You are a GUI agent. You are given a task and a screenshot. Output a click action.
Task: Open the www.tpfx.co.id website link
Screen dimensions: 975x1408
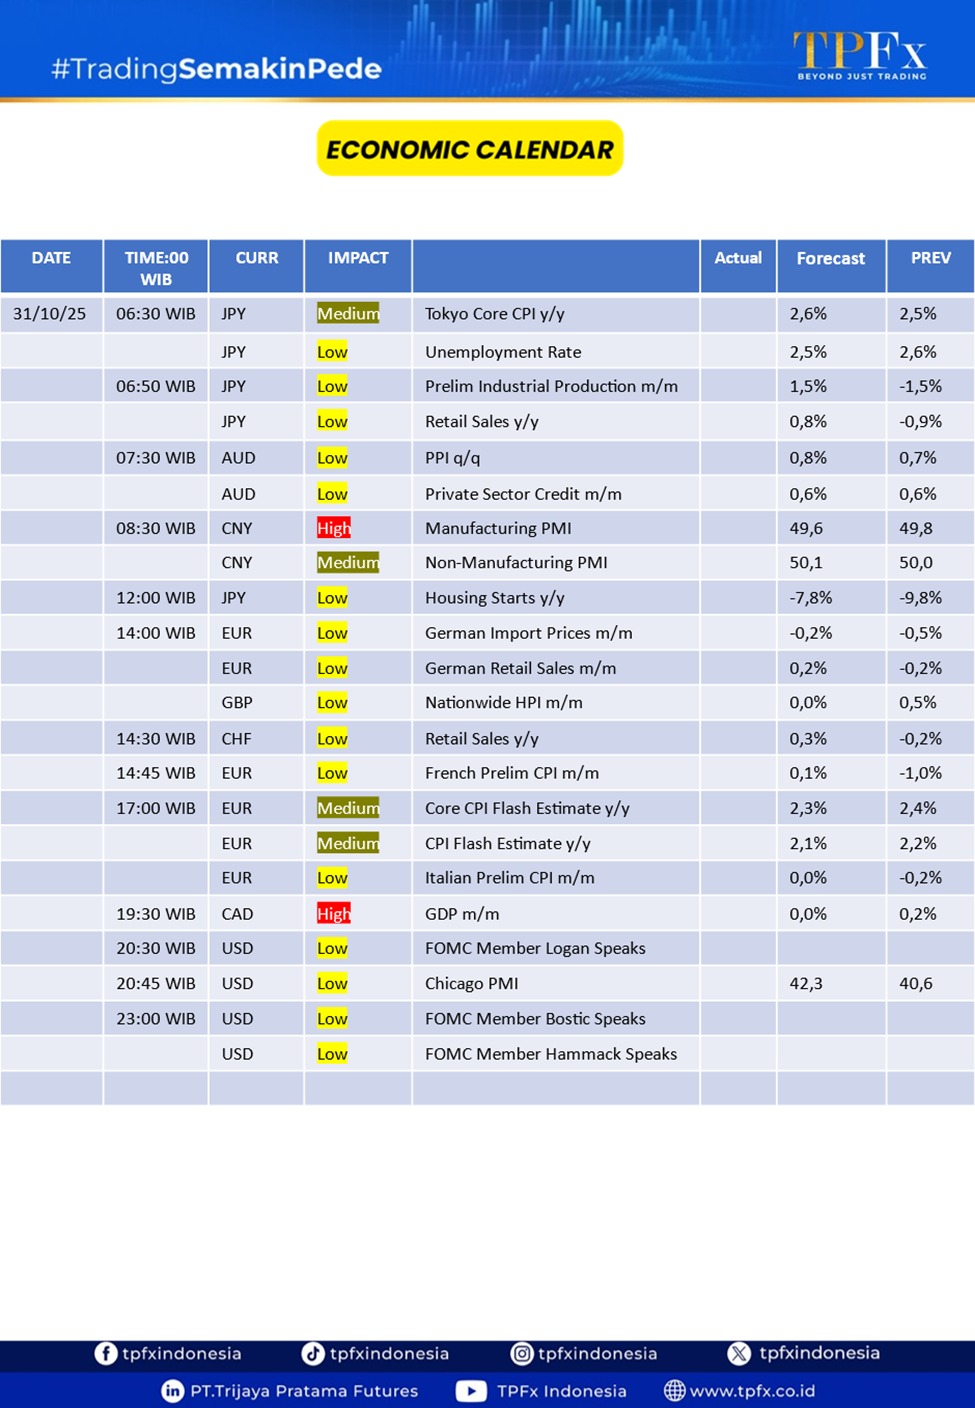click(752, 1391)
